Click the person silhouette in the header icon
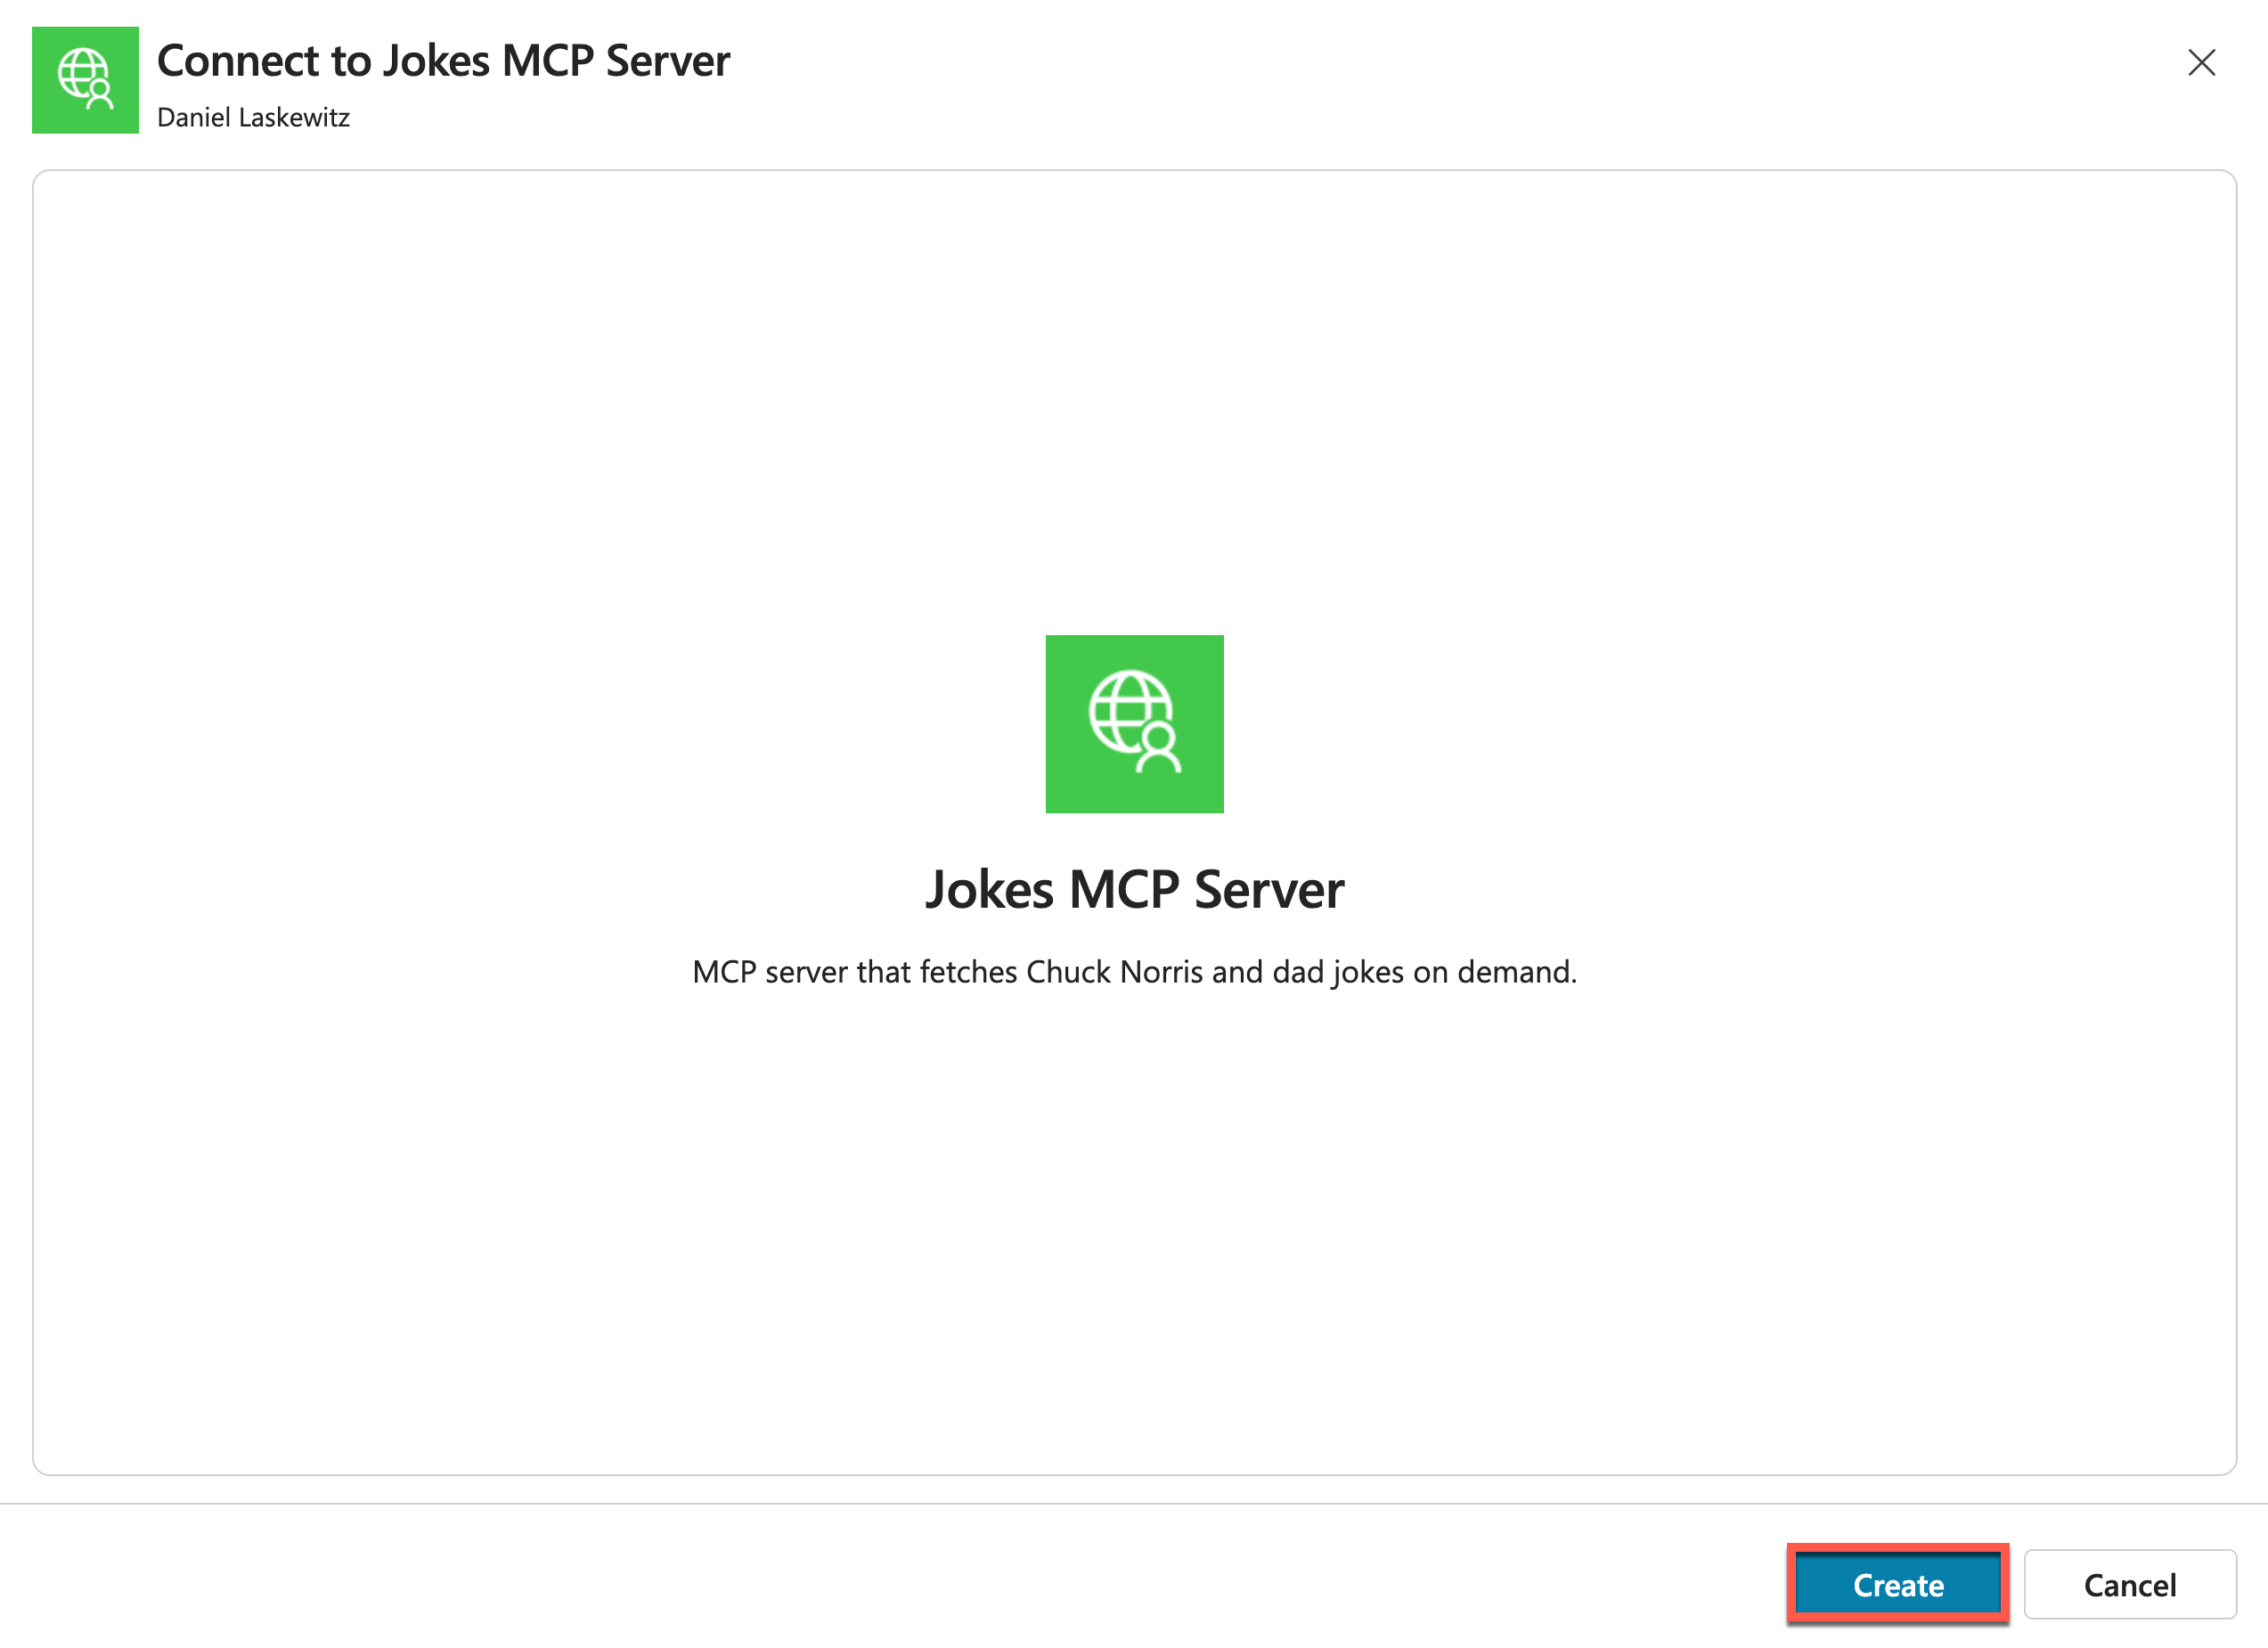Viewport: 2268px width, 1648px height. click(x=100, y=95)
